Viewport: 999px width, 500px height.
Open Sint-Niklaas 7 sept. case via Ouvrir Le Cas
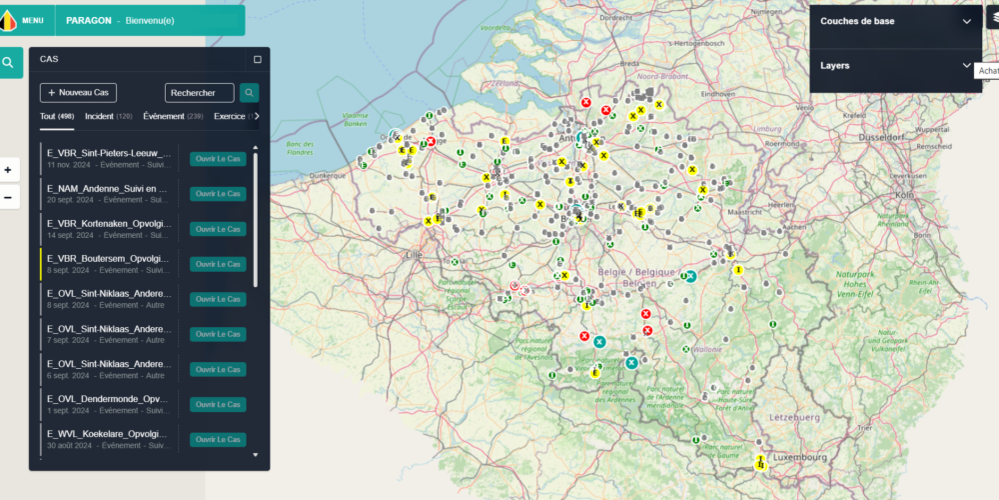[x=218, y=334]
